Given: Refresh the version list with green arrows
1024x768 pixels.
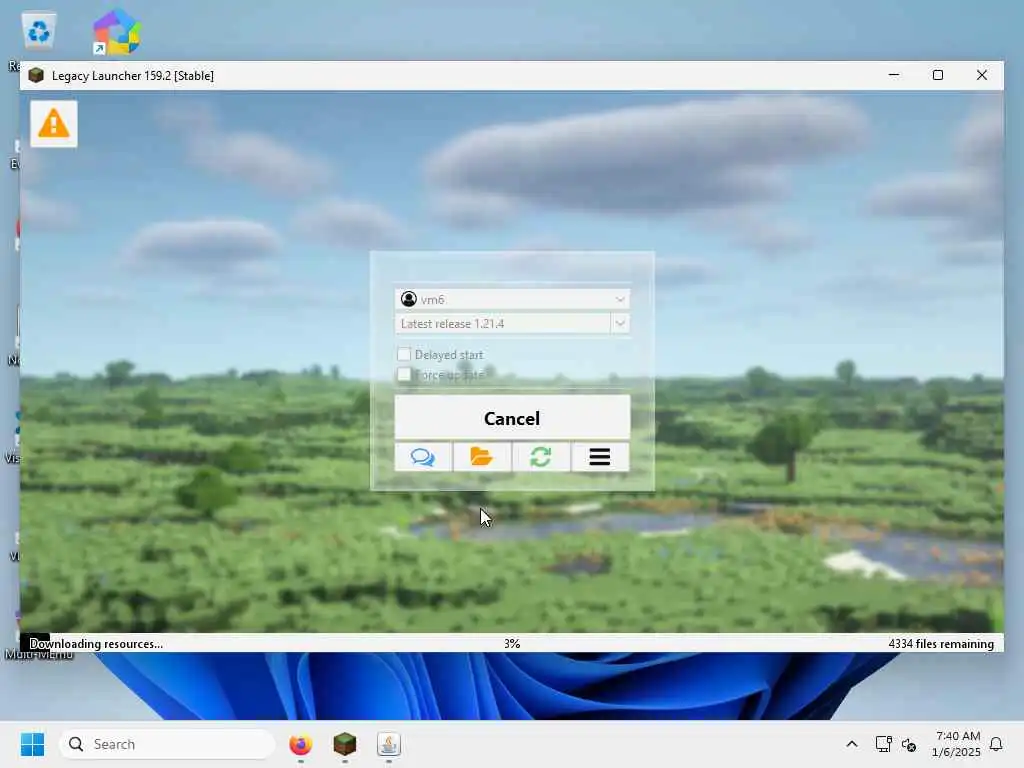Looking at the screenshot, I should pos(541,456).
